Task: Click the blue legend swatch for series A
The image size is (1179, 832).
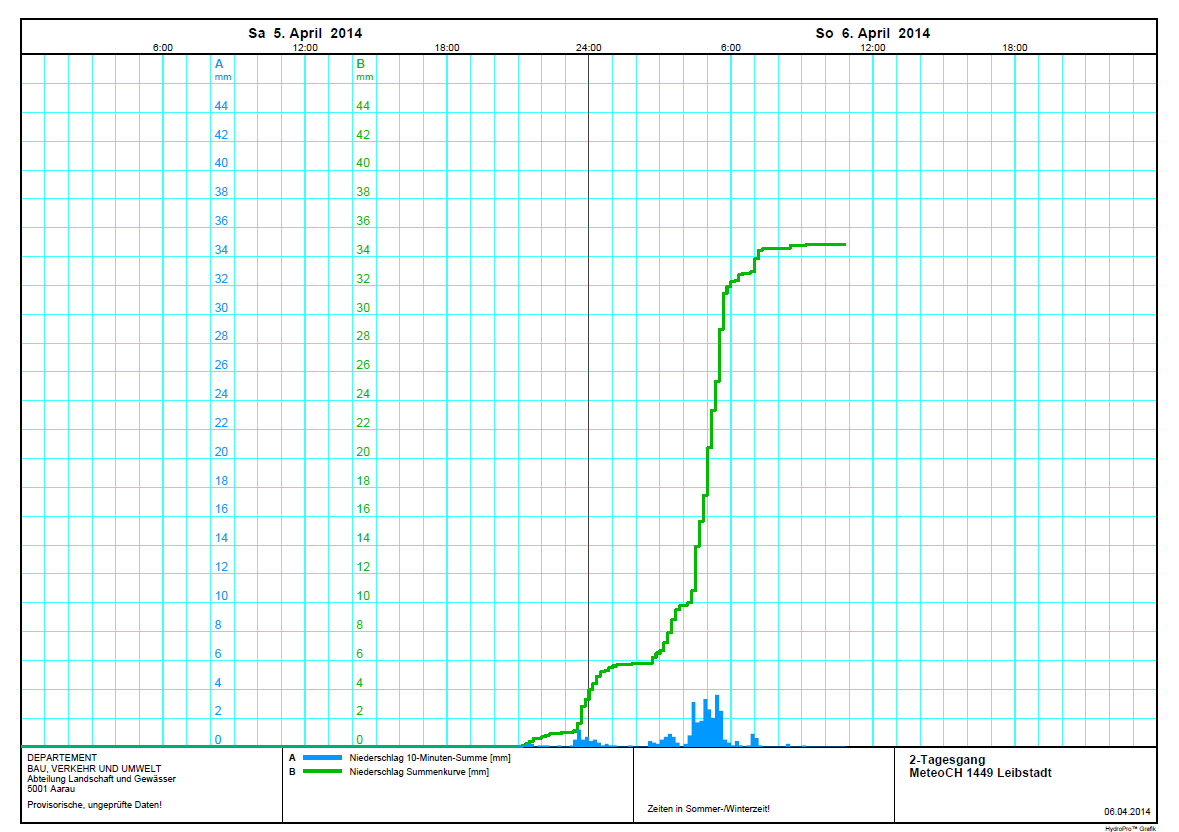Action: (322, 758)
